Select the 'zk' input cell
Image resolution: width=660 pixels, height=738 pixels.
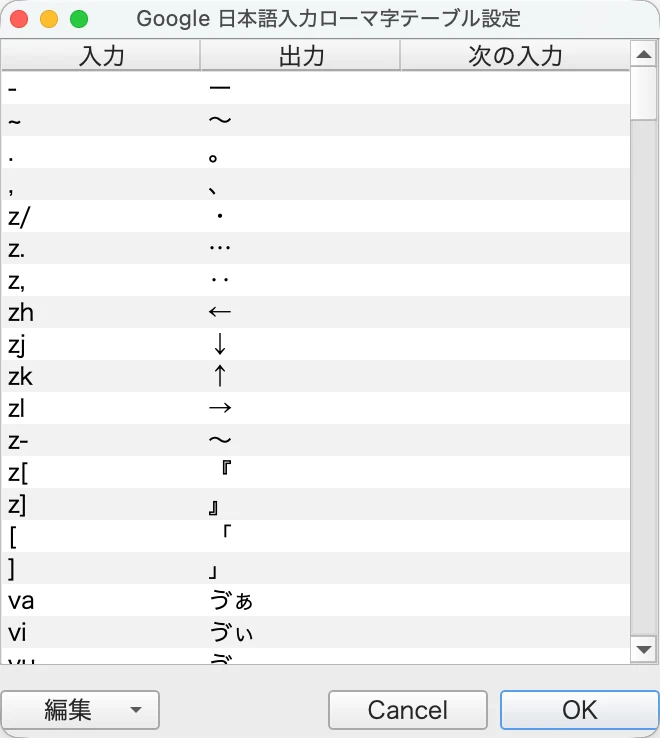coord(101,376)
